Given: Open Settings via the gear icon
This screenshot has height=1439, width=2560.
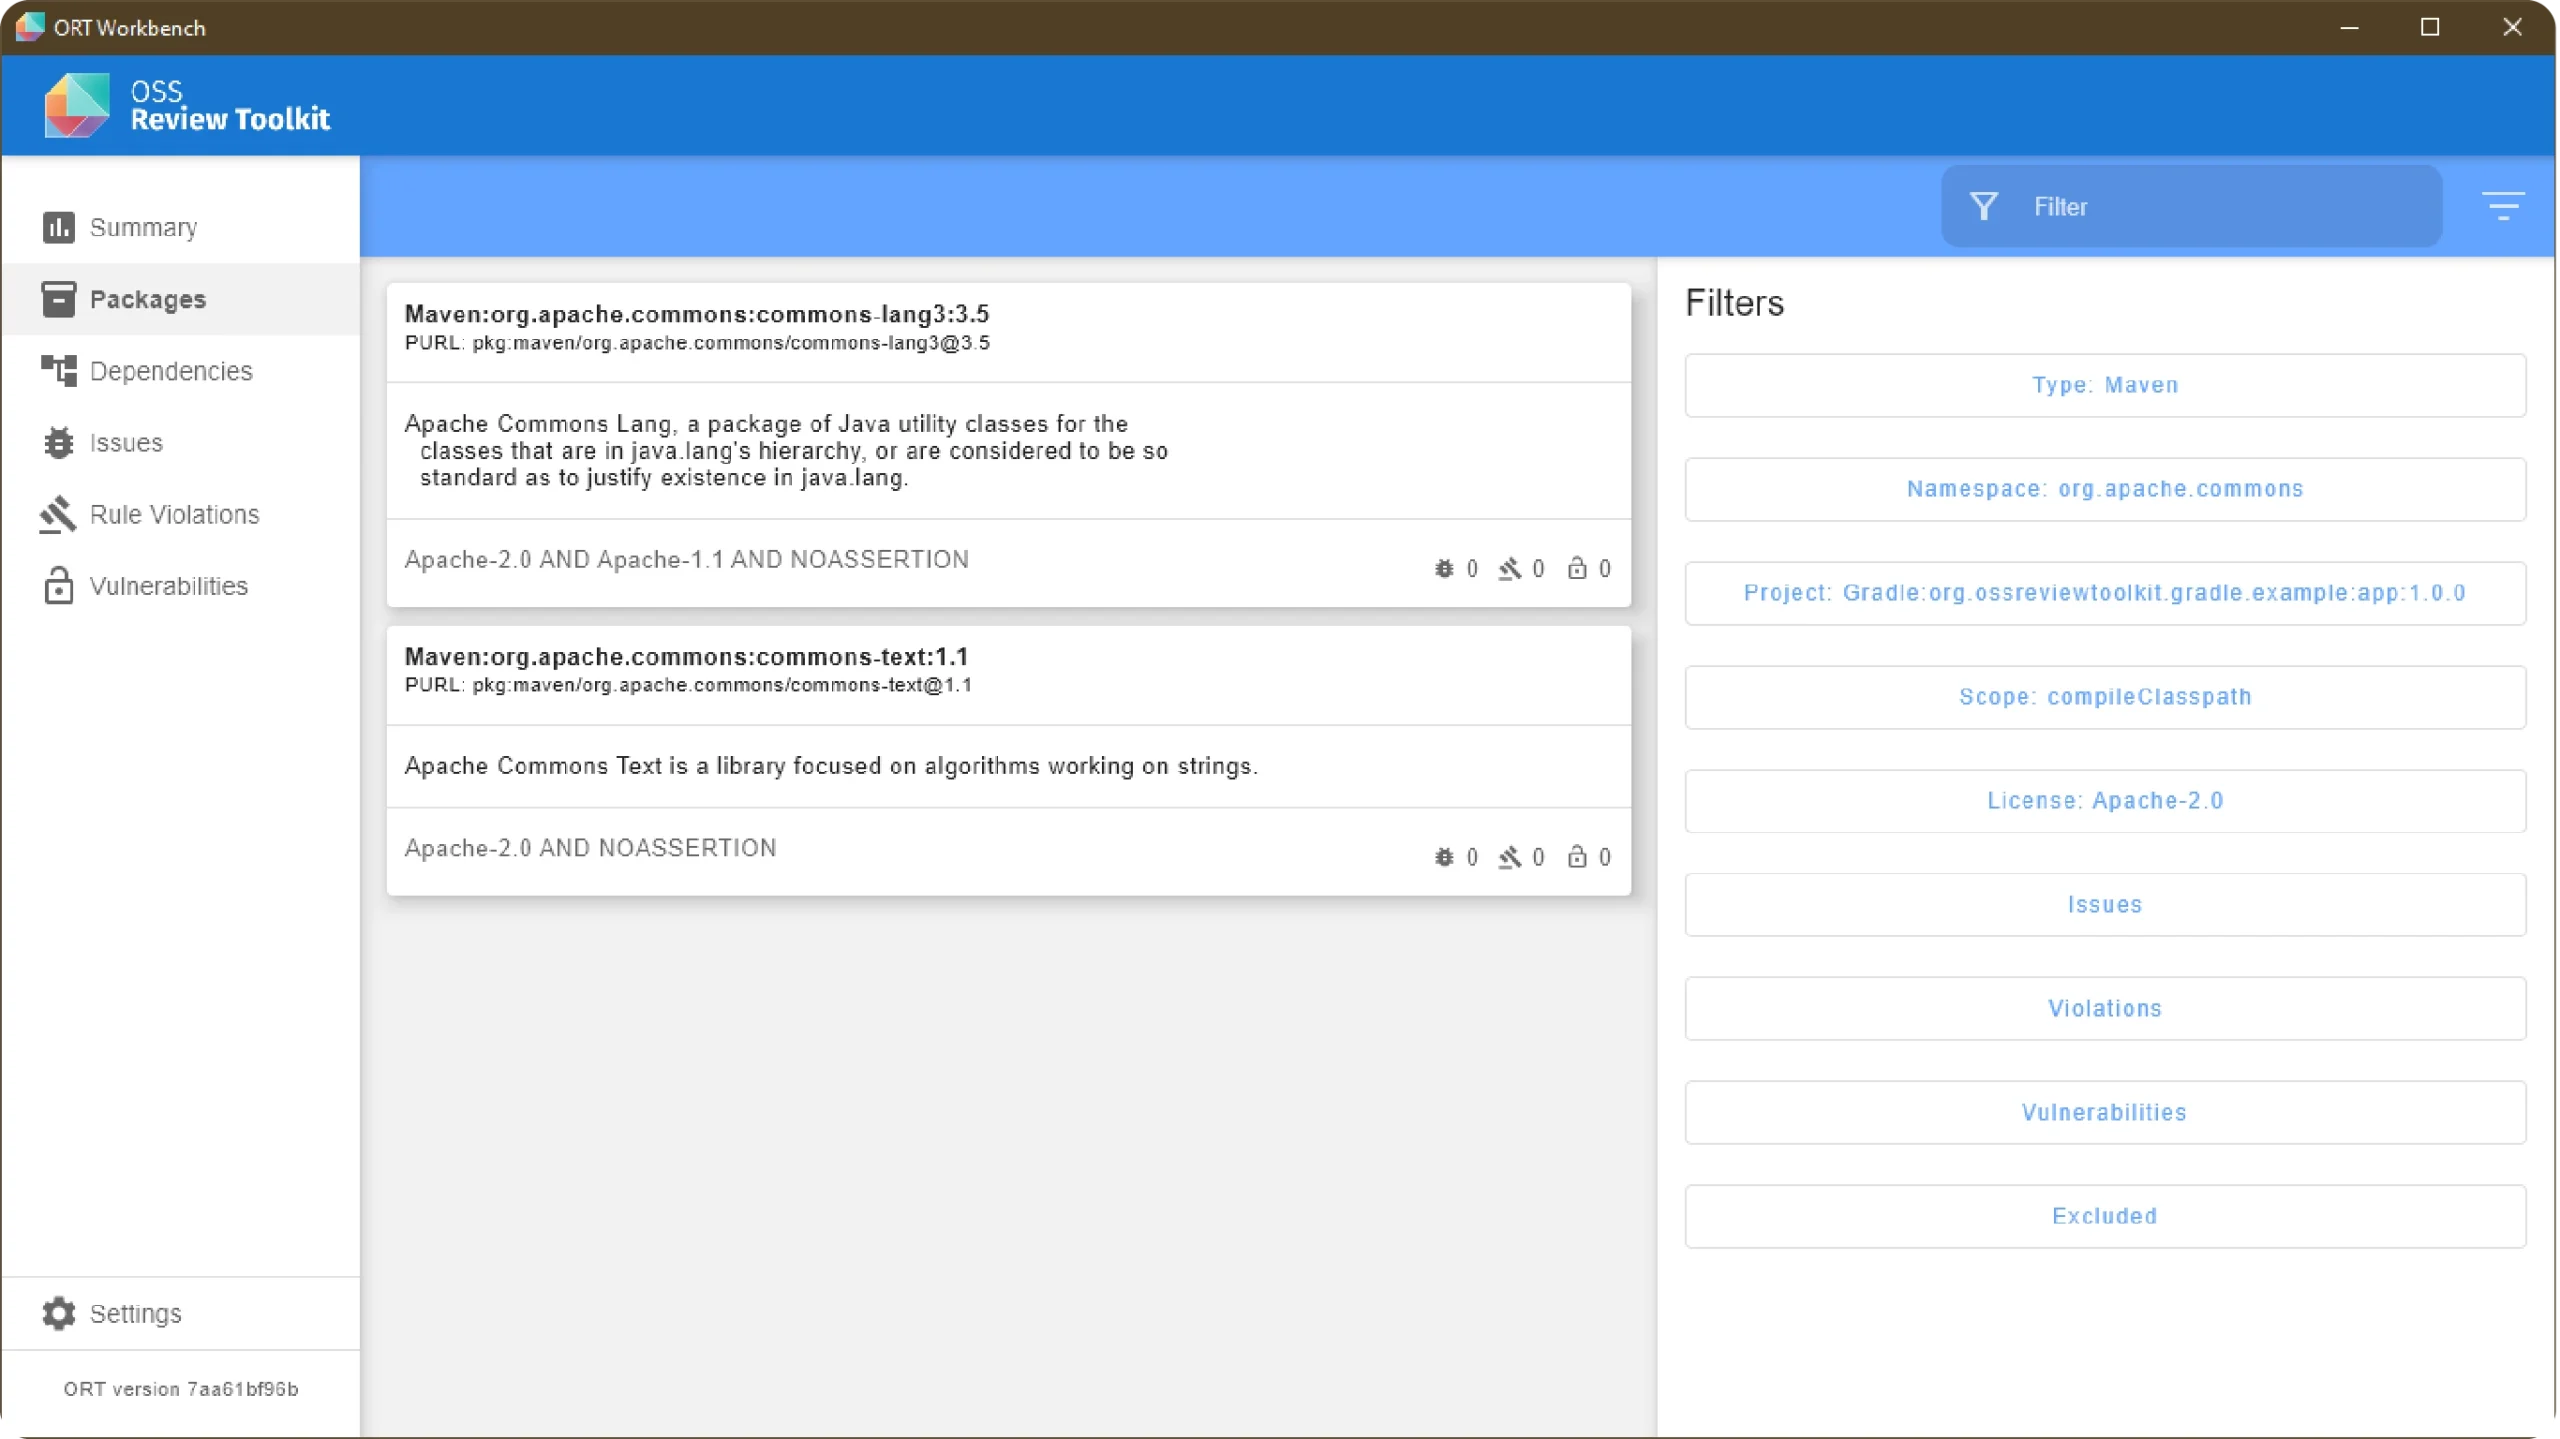Looking at the screenshot, I should [x=58, y=1313].
